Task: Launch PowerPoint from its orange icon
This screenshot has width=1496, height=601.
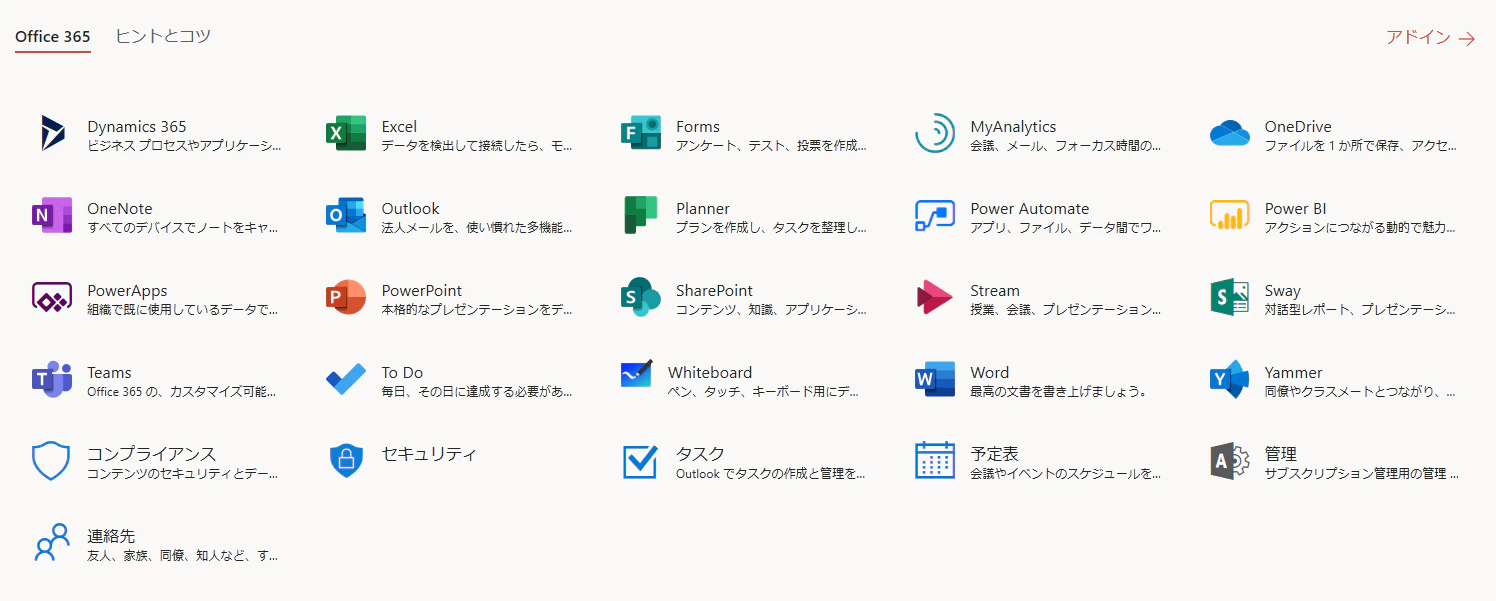Action: click(x=346, y=297)
